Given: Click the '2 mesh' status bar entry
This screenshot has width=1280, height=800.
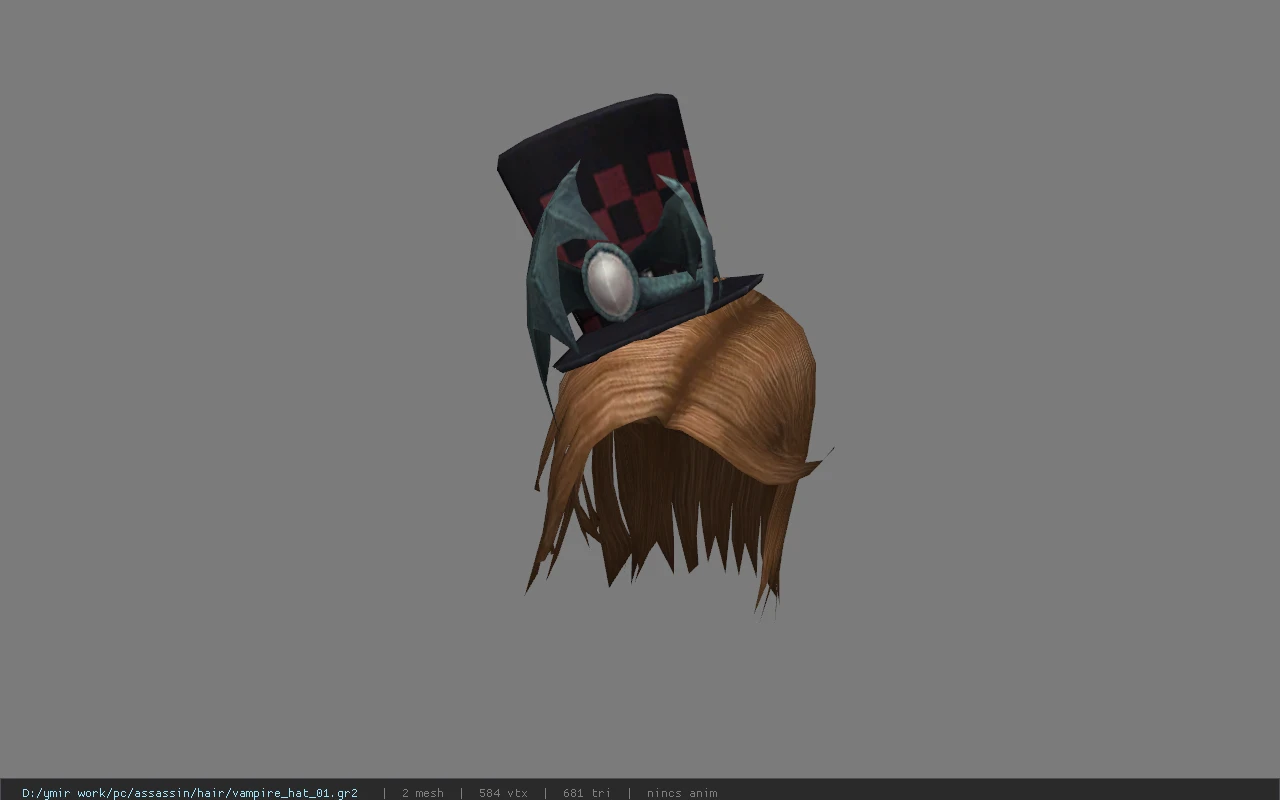Looking at the screenshot, I should [x=422, y=793].
